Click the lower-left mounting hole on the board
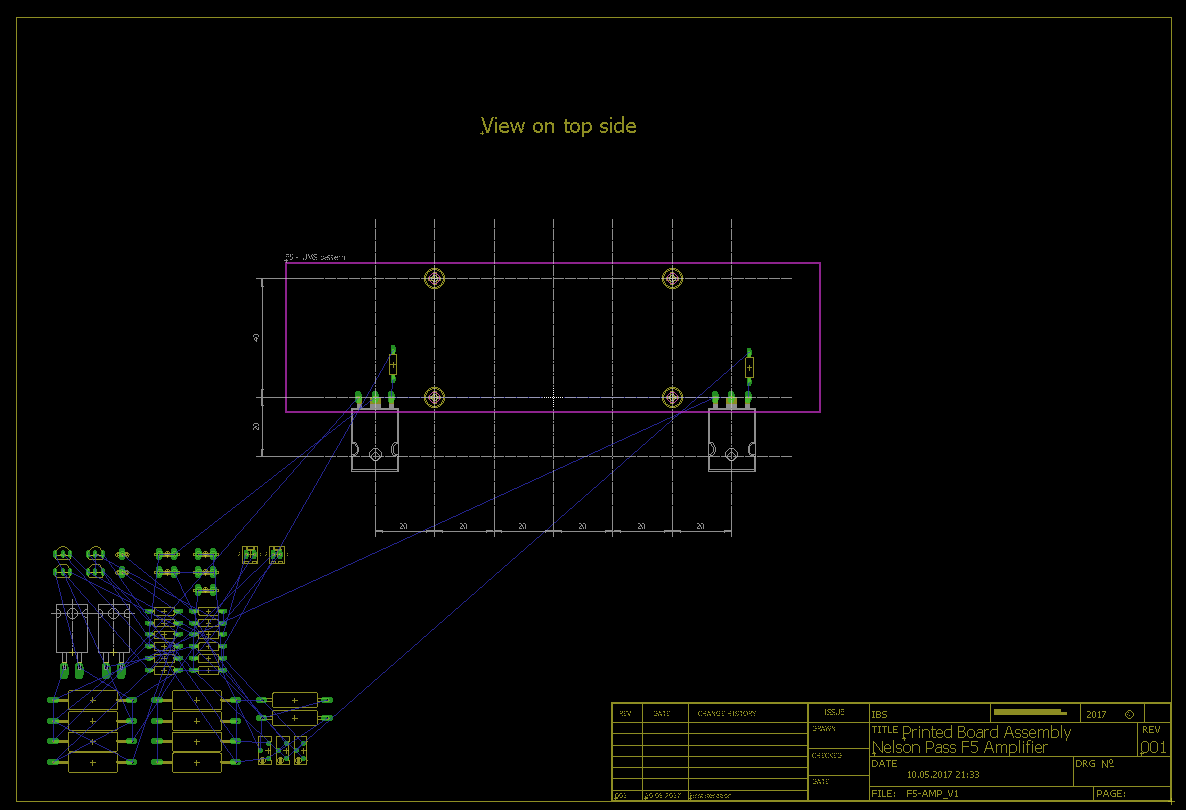 click(x=434, y=397)
